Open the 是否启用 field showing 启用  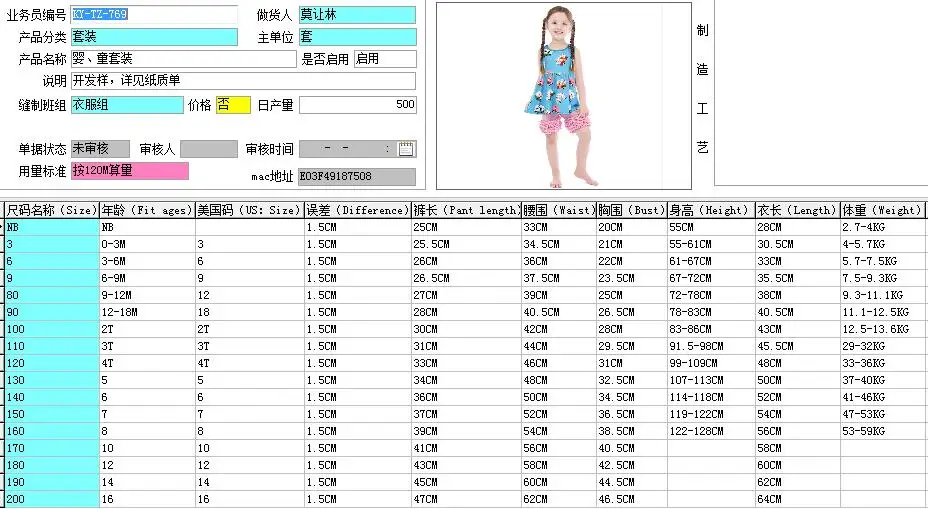point(385,59)
